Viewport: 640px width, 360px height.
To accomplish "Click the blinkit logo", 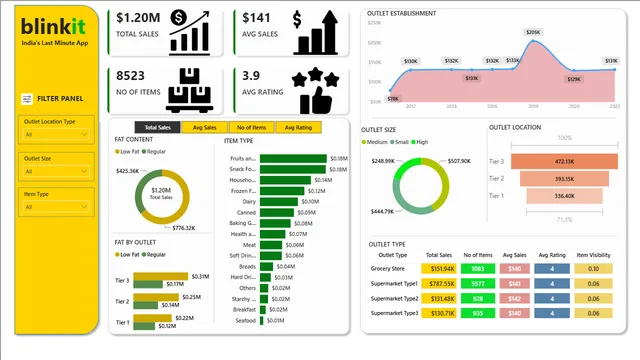I will coord(53,27).
